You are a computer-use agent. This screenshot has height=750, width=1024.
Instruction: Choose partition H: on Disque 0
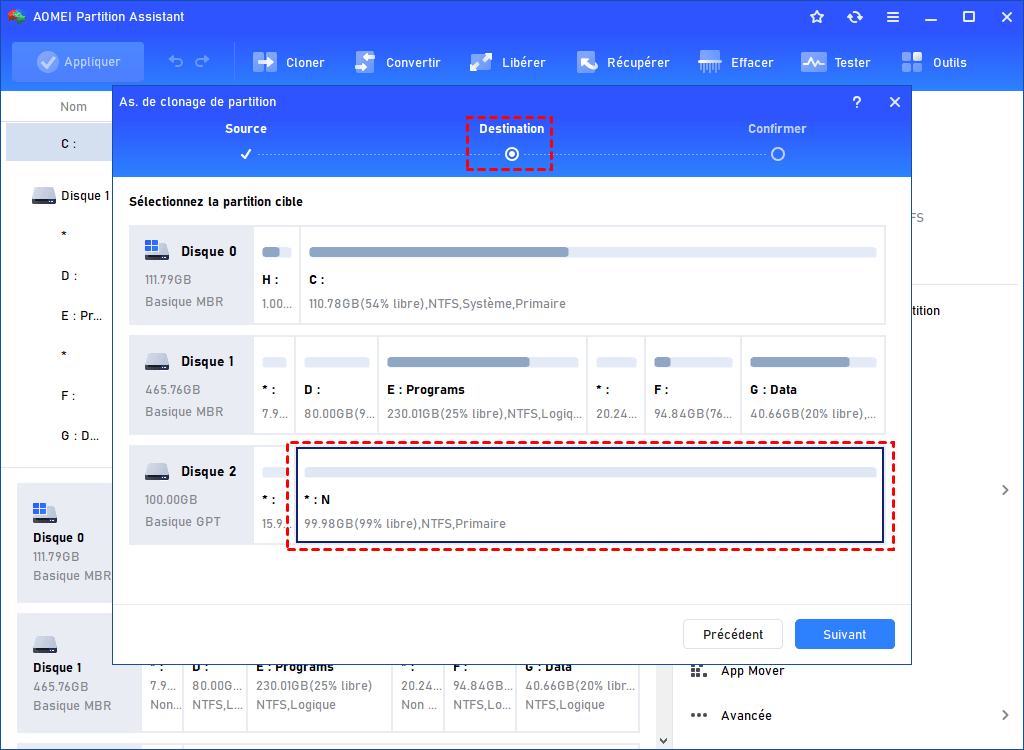pos(277,275)
